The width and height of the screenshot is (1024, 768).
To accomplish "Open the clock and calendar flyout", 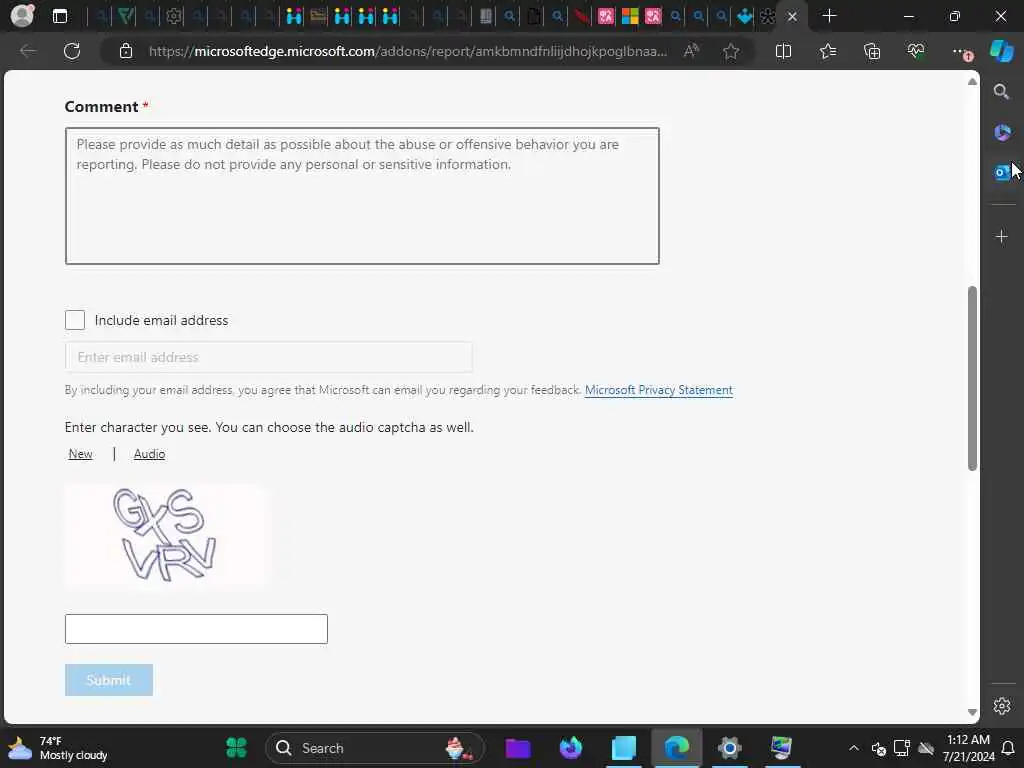I will coord(968,748).
